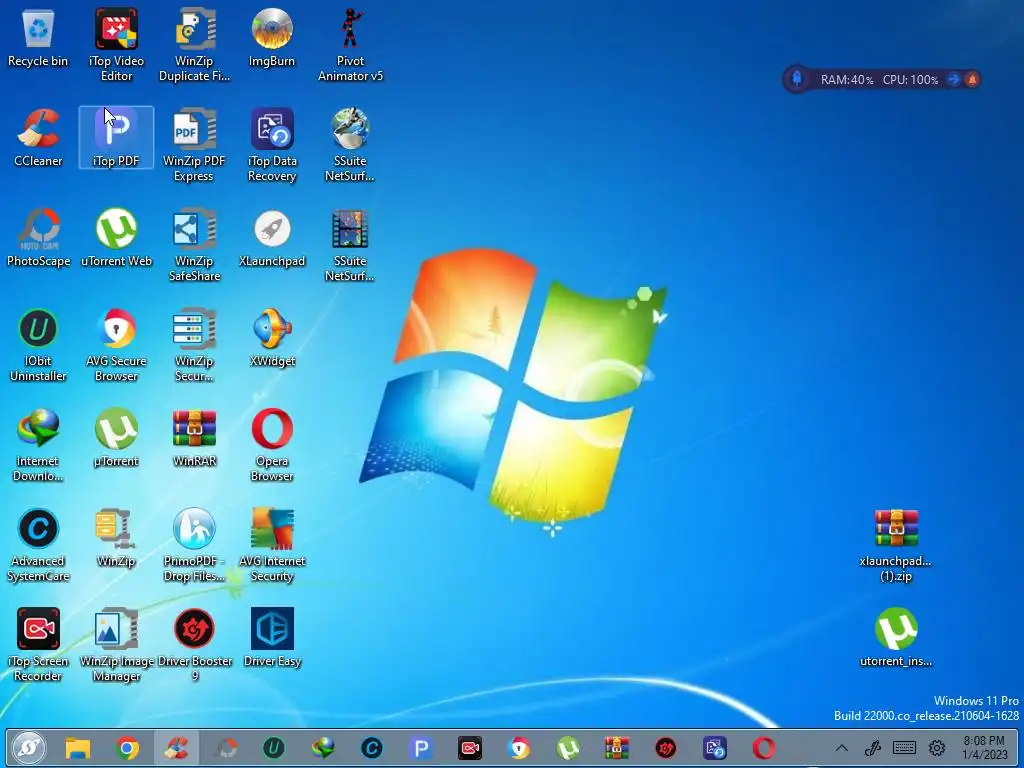Switch to CCleaner on the taskbar
The width and height of the screenshot is (1024, 768).
176,748
